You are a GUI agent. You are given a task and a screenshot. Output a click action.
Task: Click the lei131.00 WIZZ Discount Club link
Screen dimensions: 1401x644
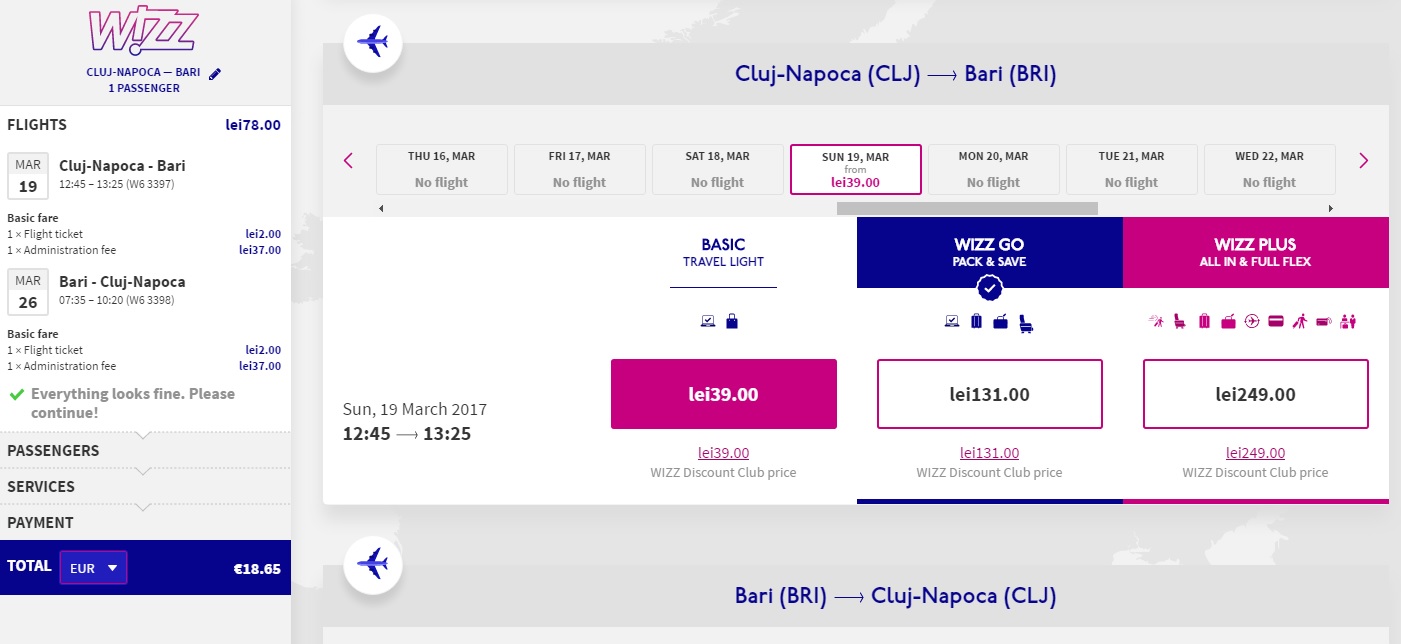(x=989, y=453)
